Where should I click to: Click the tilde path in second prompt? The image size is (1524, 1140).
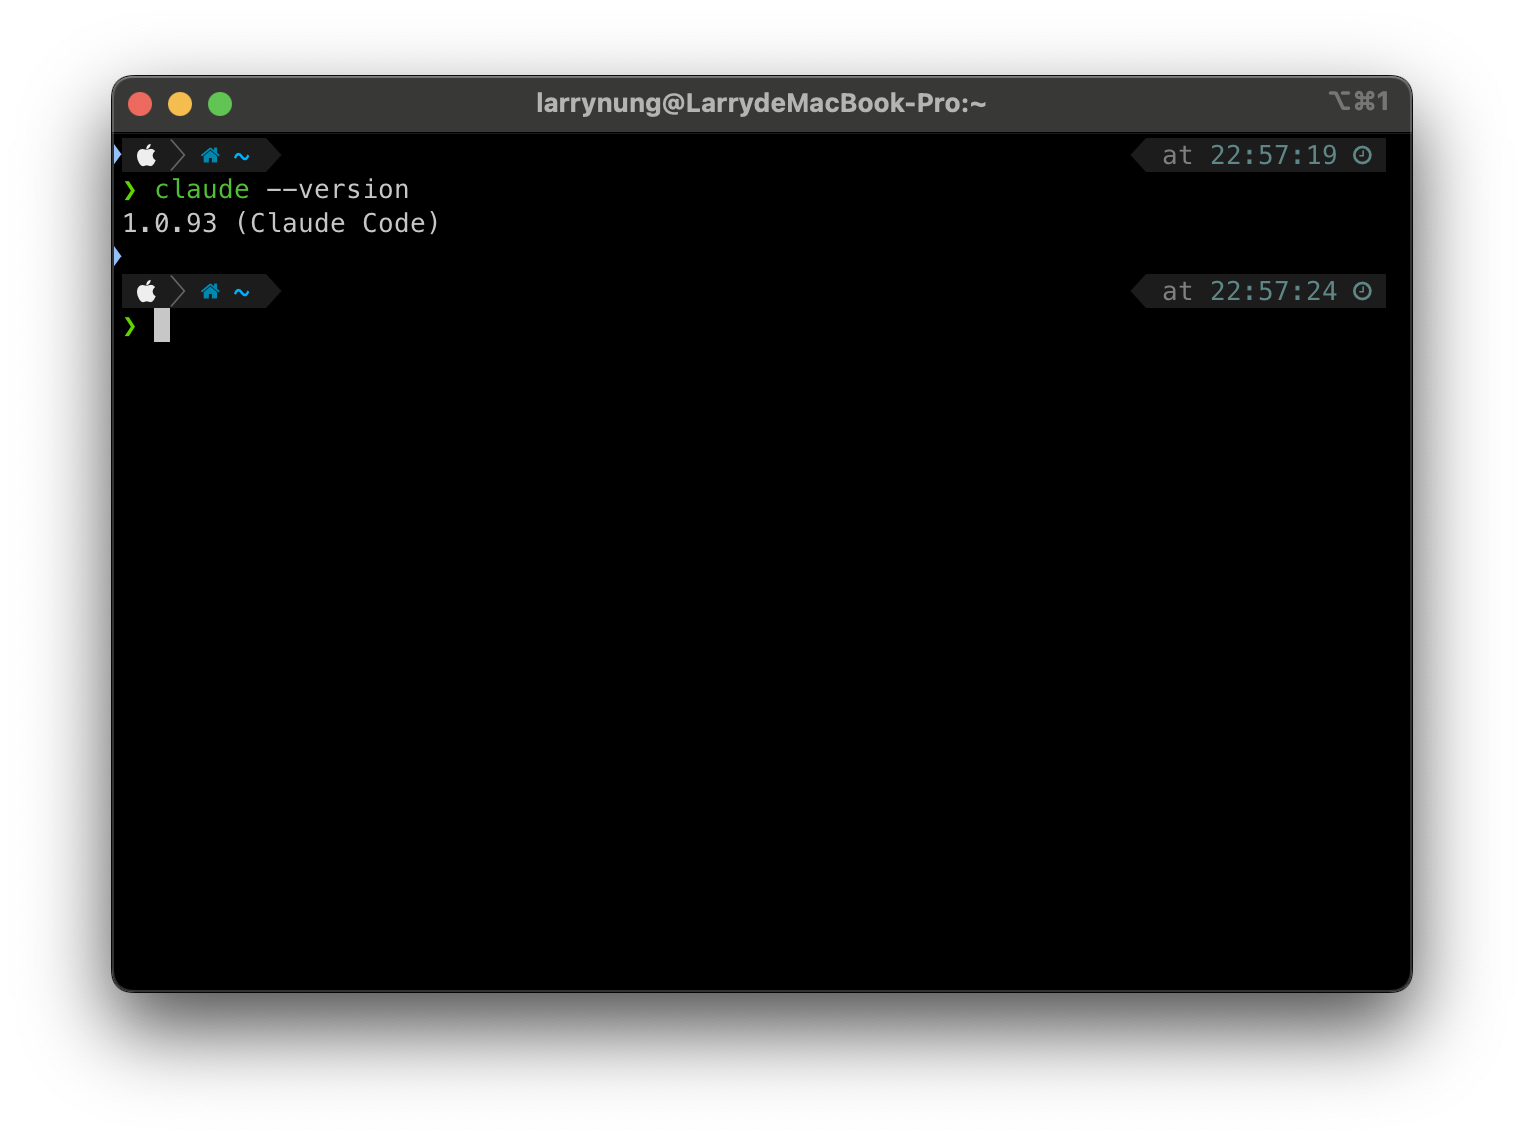click(242, 292)
